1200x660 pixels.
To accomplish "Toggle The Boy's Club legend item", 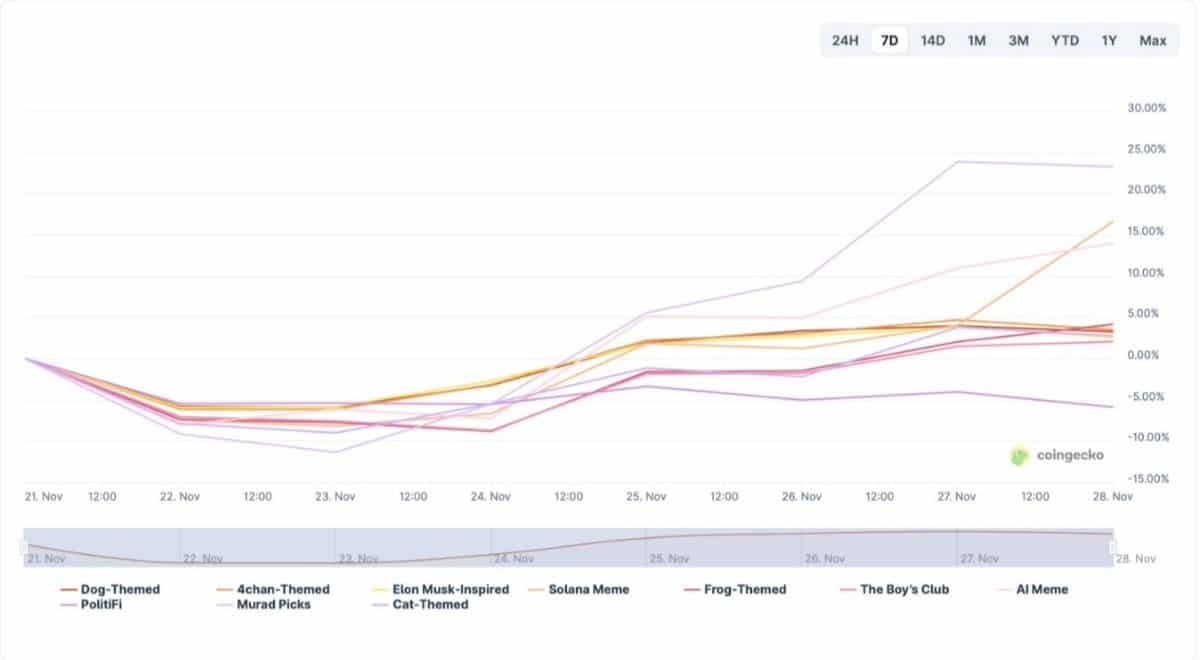I will tap(904, 589).
